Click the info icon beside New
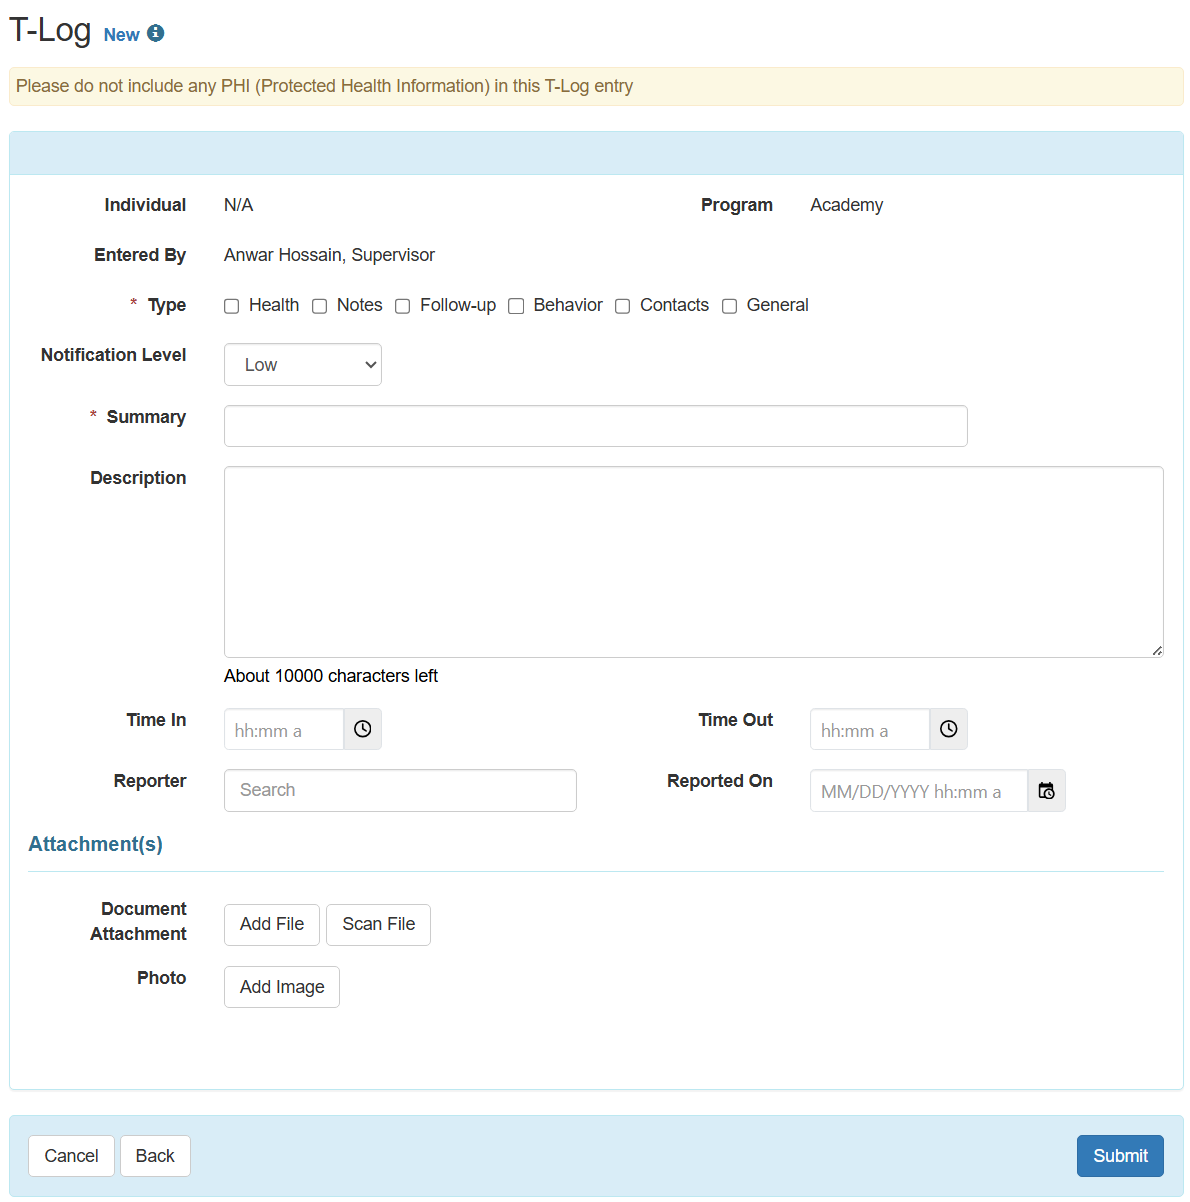1190x1202 pixels. 155,33
